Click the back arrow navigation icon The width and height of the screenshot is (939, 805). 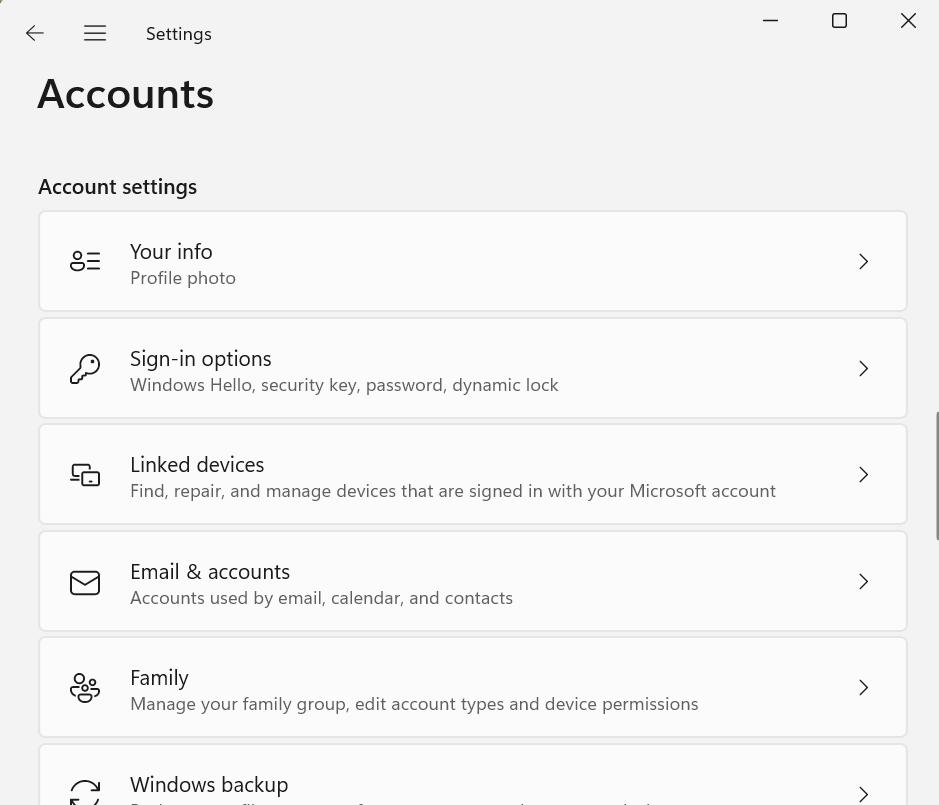35,33
